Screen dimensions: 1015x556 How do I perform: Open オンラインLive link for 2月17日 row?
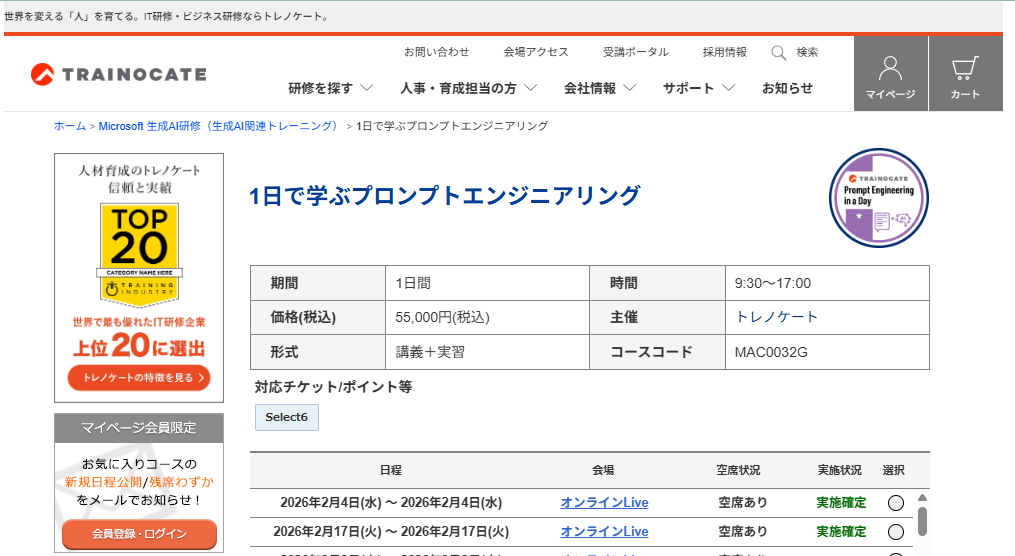[x=605, y=532]
